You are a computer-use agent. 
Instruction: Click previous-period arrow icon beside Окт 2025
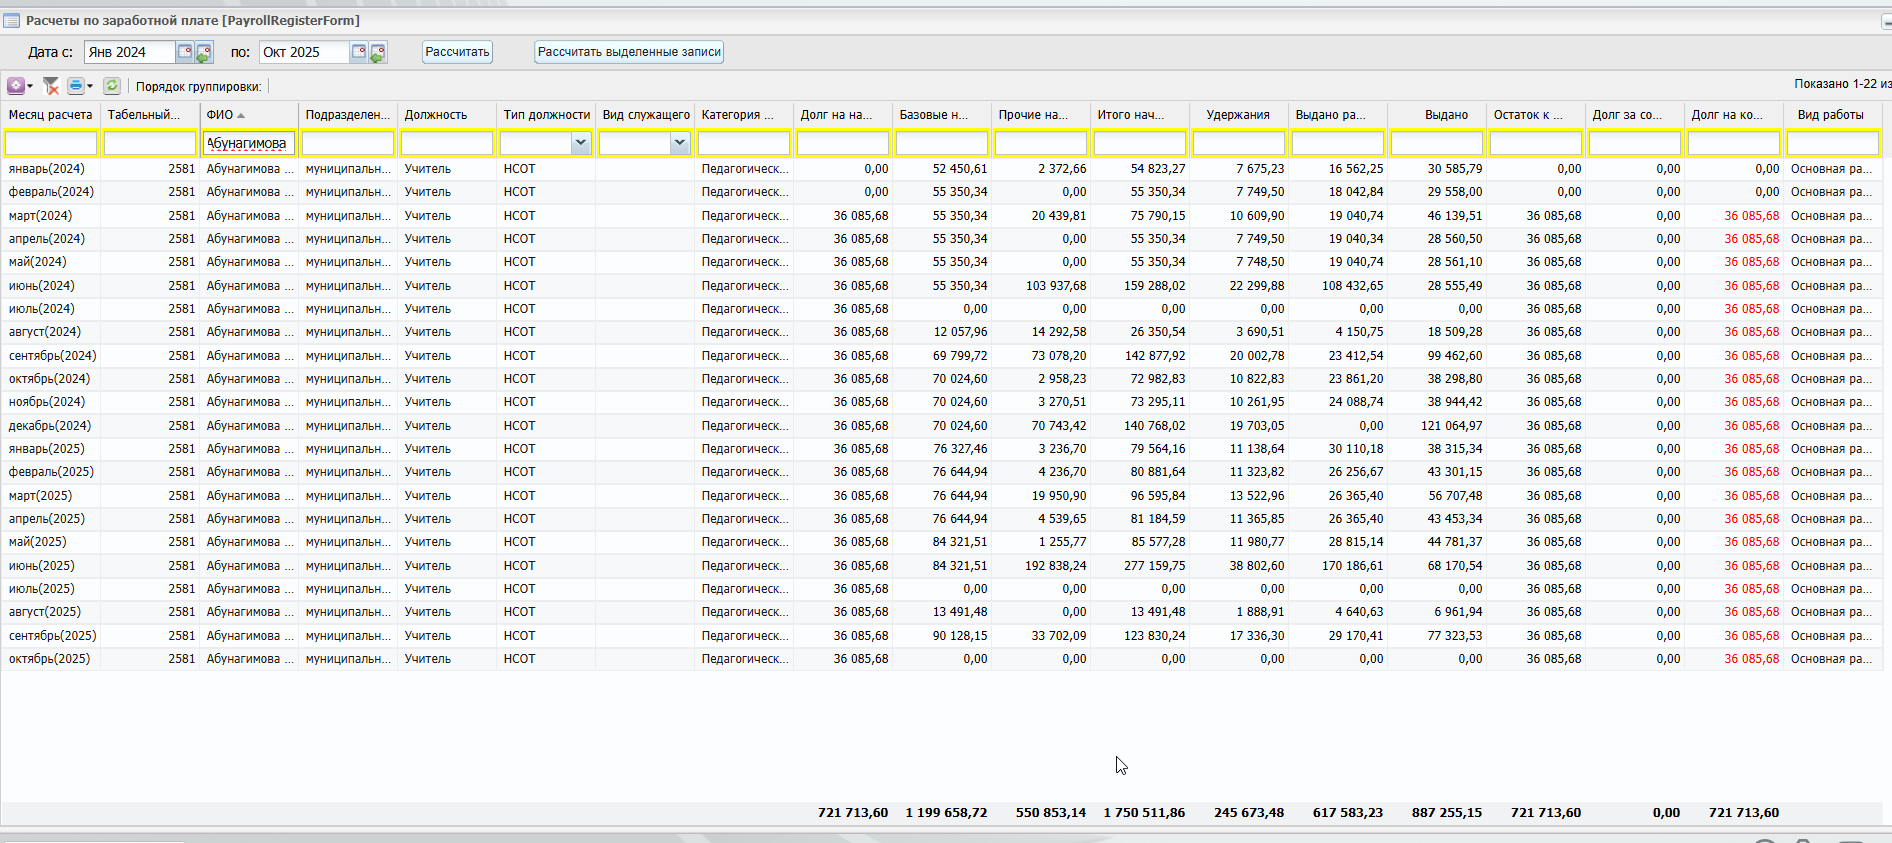(x=378, y=53)
